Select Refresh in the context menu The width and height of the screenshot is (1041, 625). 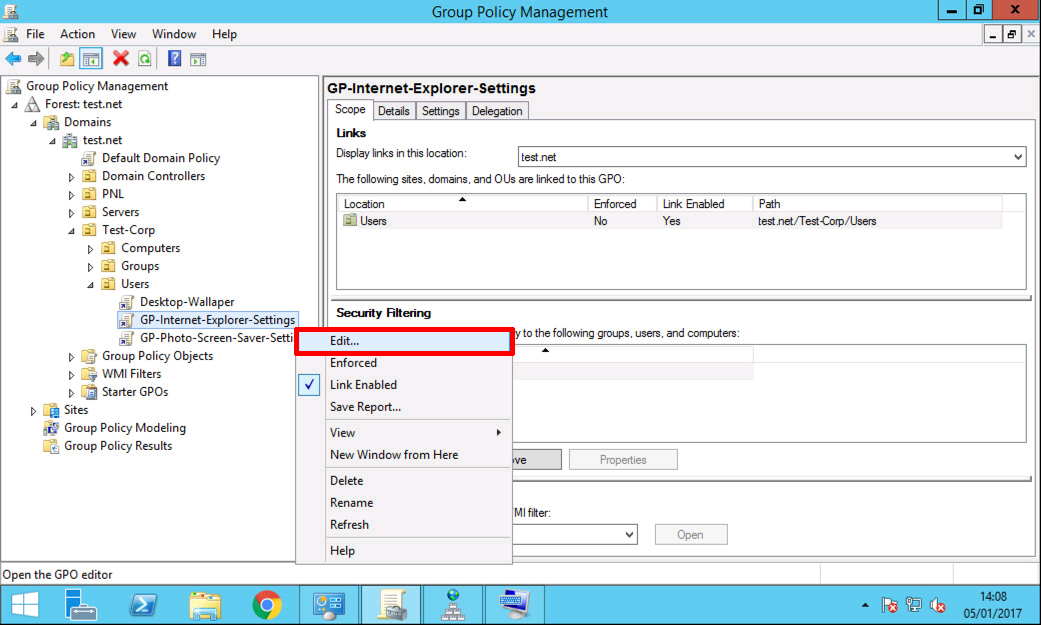(x=403, y=525)
